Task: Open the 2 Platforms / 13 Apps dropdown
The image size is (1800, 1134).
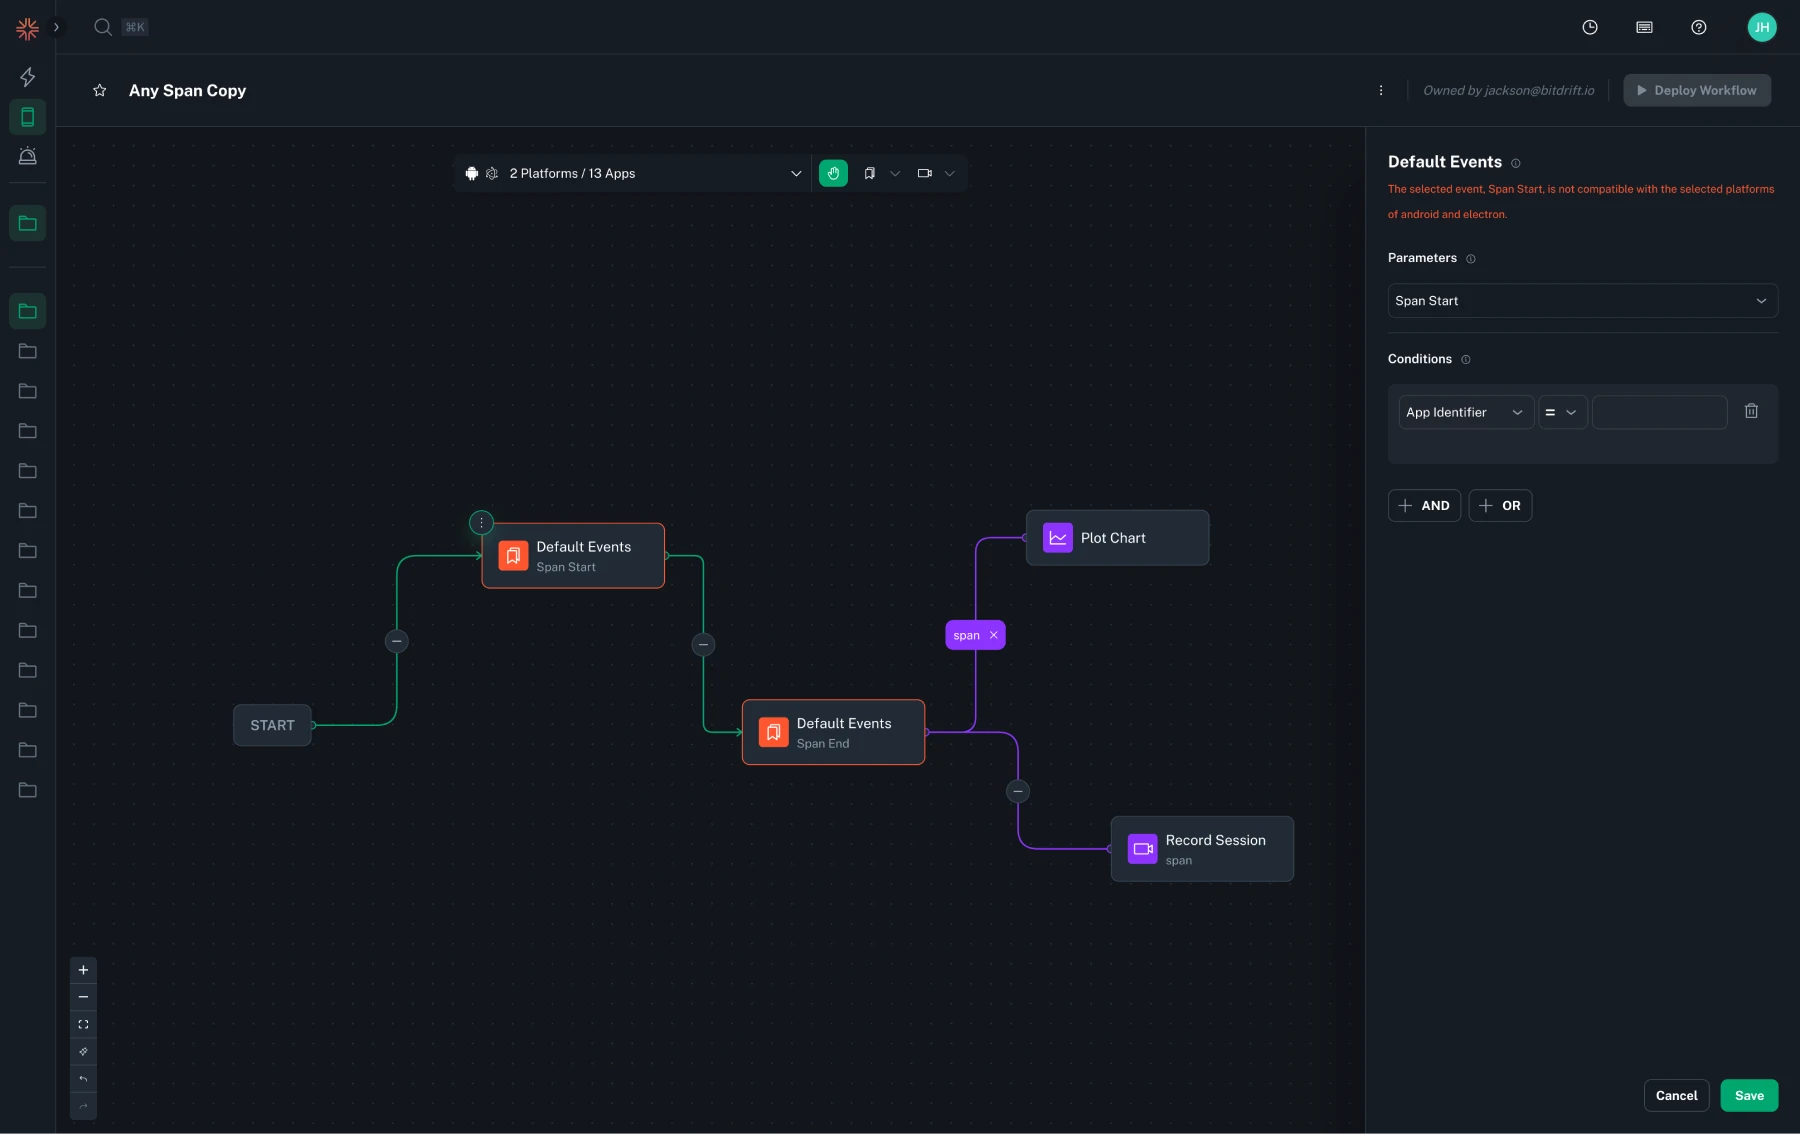Action: click(x=795, y=173)
